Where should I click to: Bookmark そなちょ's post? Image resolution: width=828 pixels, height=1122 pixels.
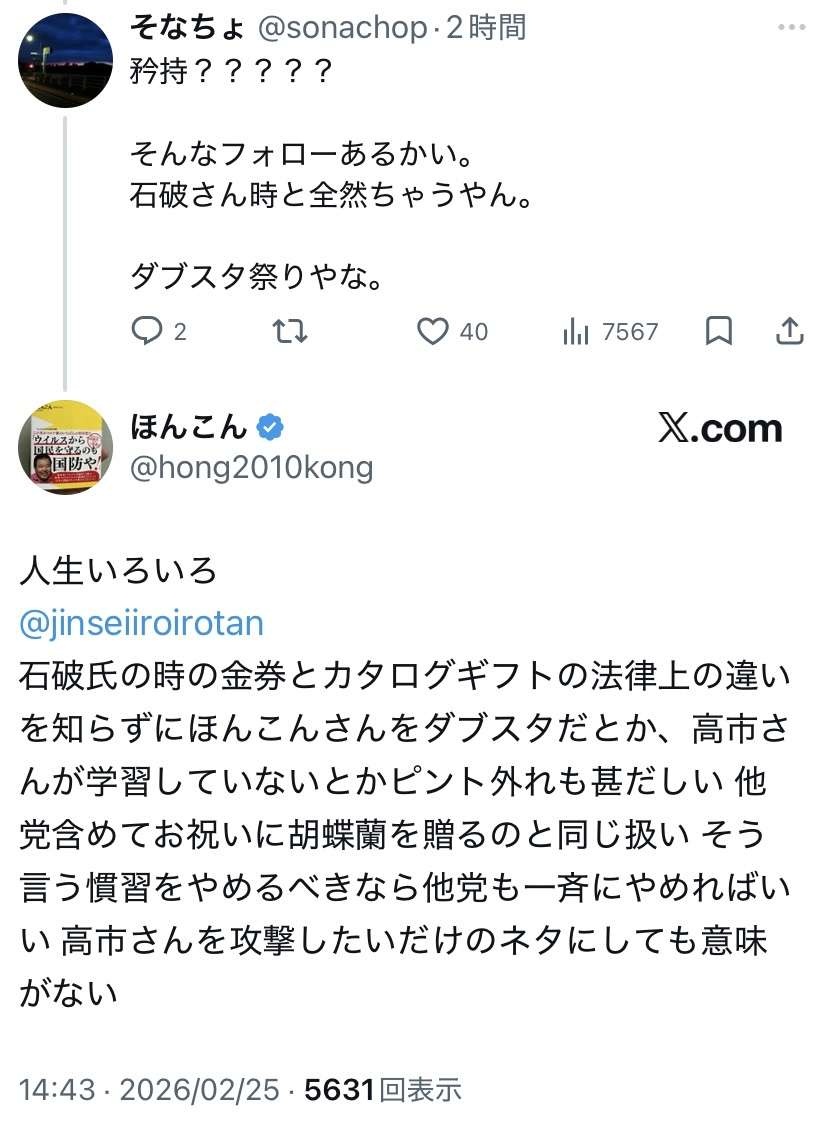(x=718, y=331)
